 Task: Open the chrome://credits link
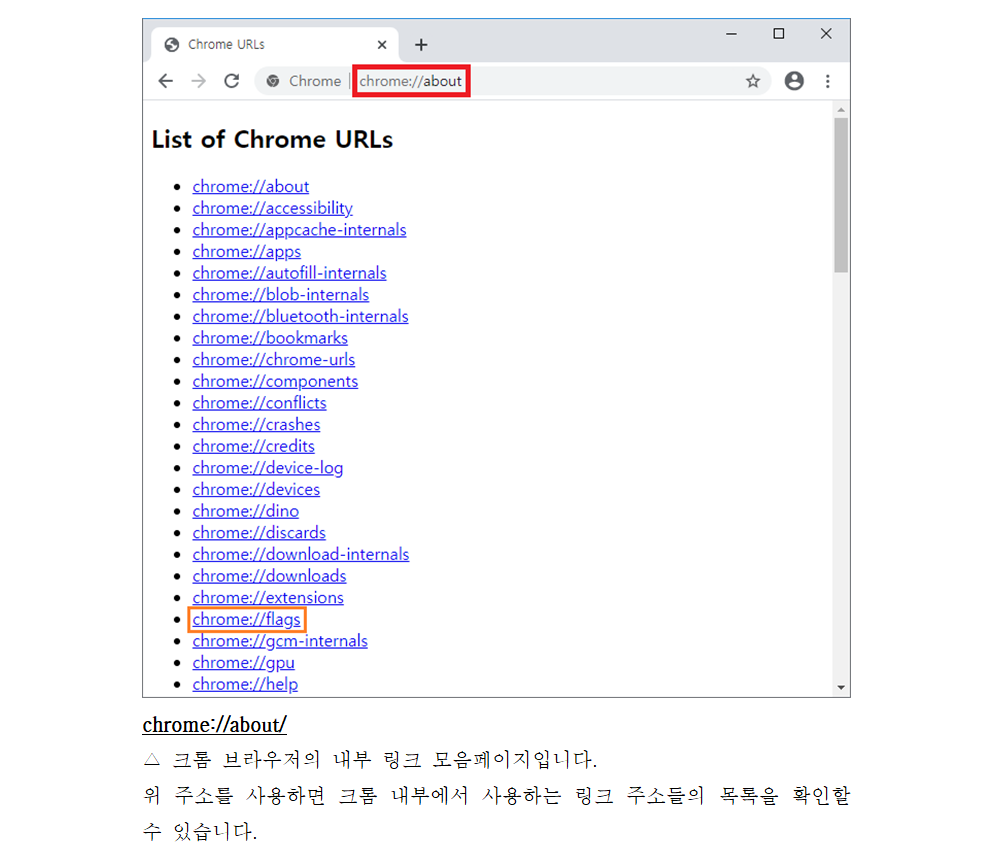253,446
